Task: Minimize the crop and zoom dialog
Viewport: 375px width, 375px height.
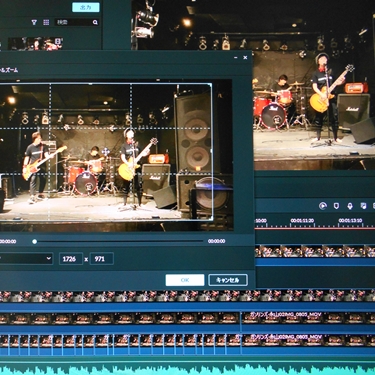Action: 236,58
